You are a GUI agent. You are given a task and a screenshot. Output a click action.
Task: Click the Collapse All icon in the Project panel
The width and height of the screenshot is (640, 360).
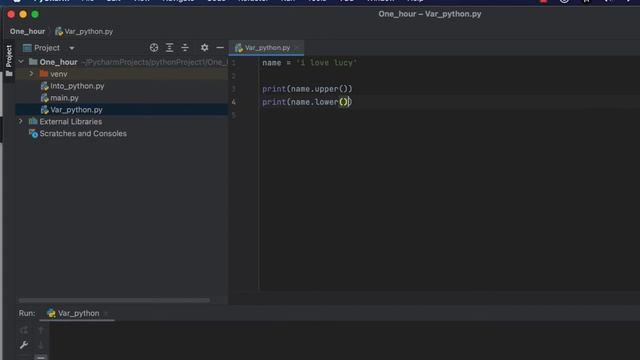185,48
